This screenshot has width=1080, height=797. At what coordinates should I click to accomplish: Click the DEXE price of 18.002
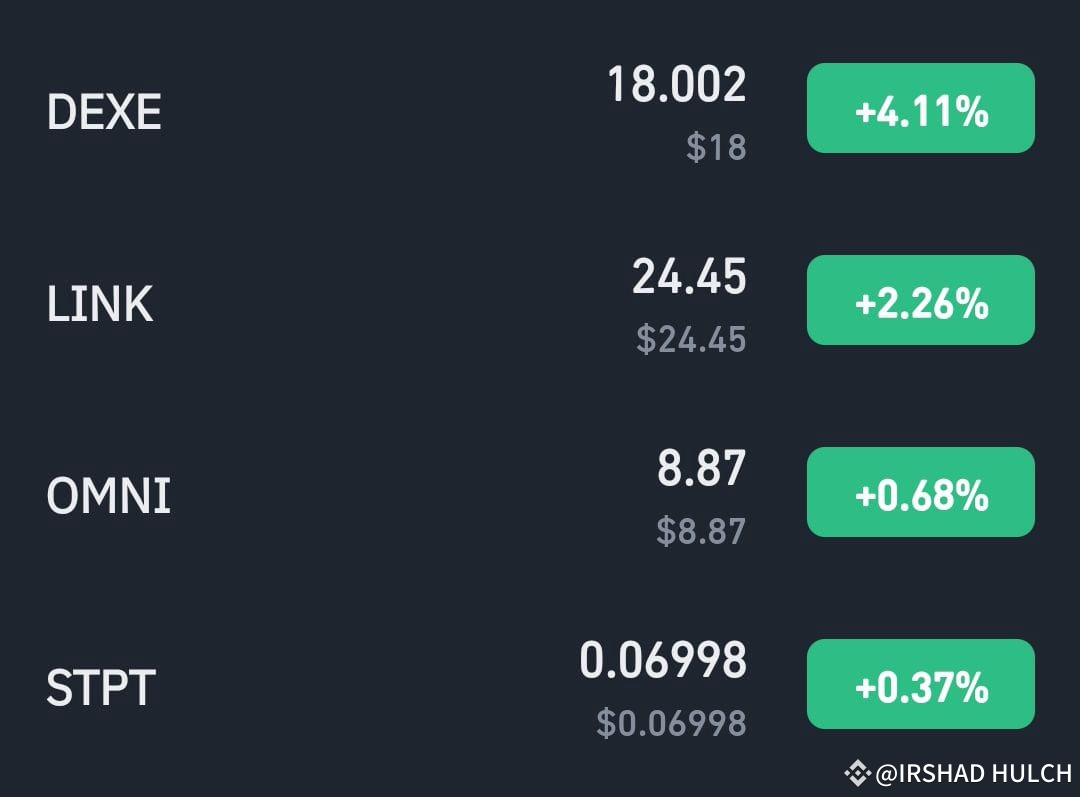coord(676,86)
